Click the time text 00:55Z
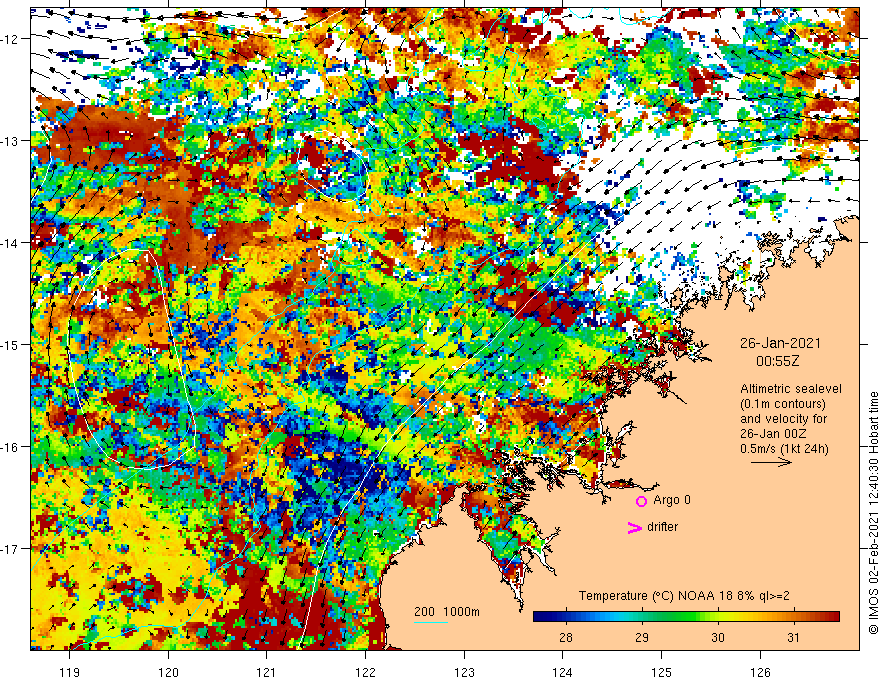The width and height of the screenshot is (880, 680). pyautogui.click(x=777, y=361)
